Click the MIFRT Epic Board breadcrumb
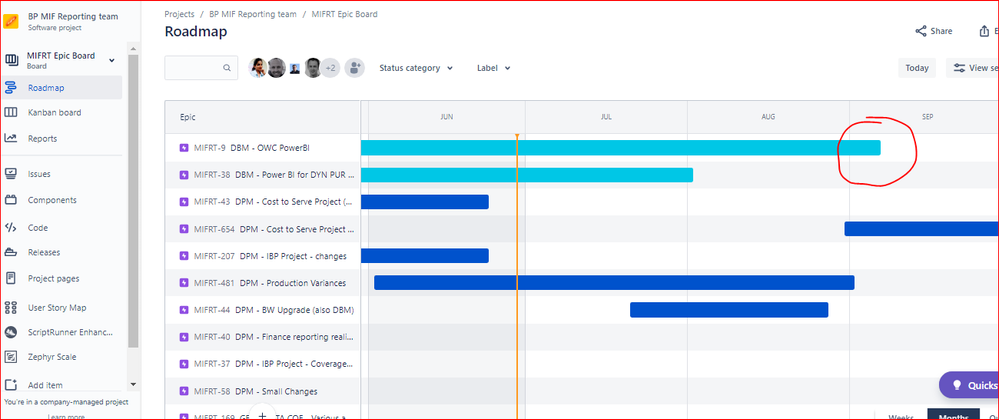Screen dimensions: 999x420 click(344, 13)
